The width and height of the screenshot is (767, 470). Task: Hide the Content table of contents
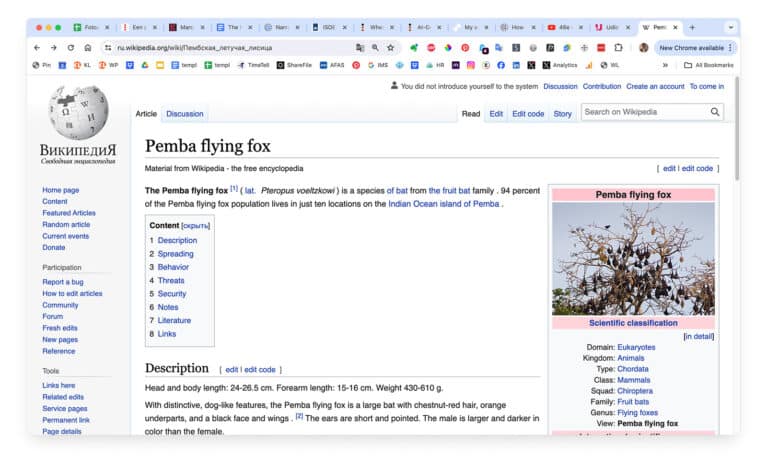tap(196, 226)
